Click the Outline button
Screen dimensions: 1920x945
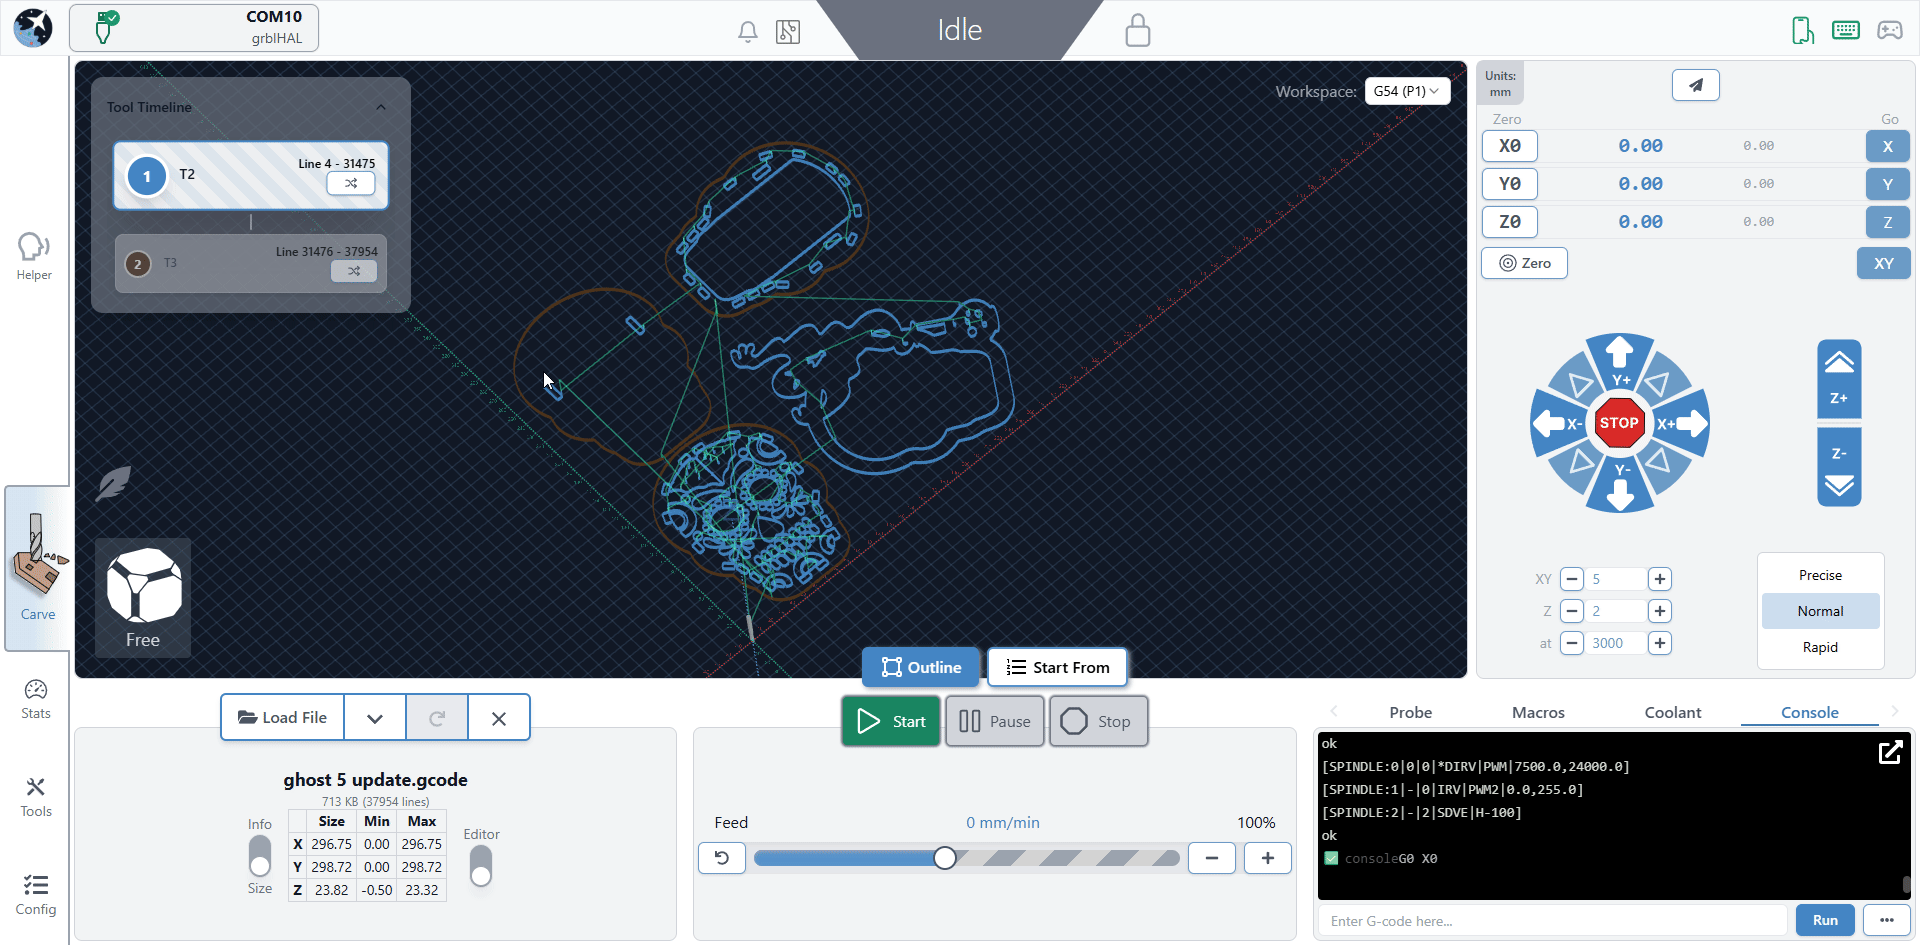(x=920, y=667)
